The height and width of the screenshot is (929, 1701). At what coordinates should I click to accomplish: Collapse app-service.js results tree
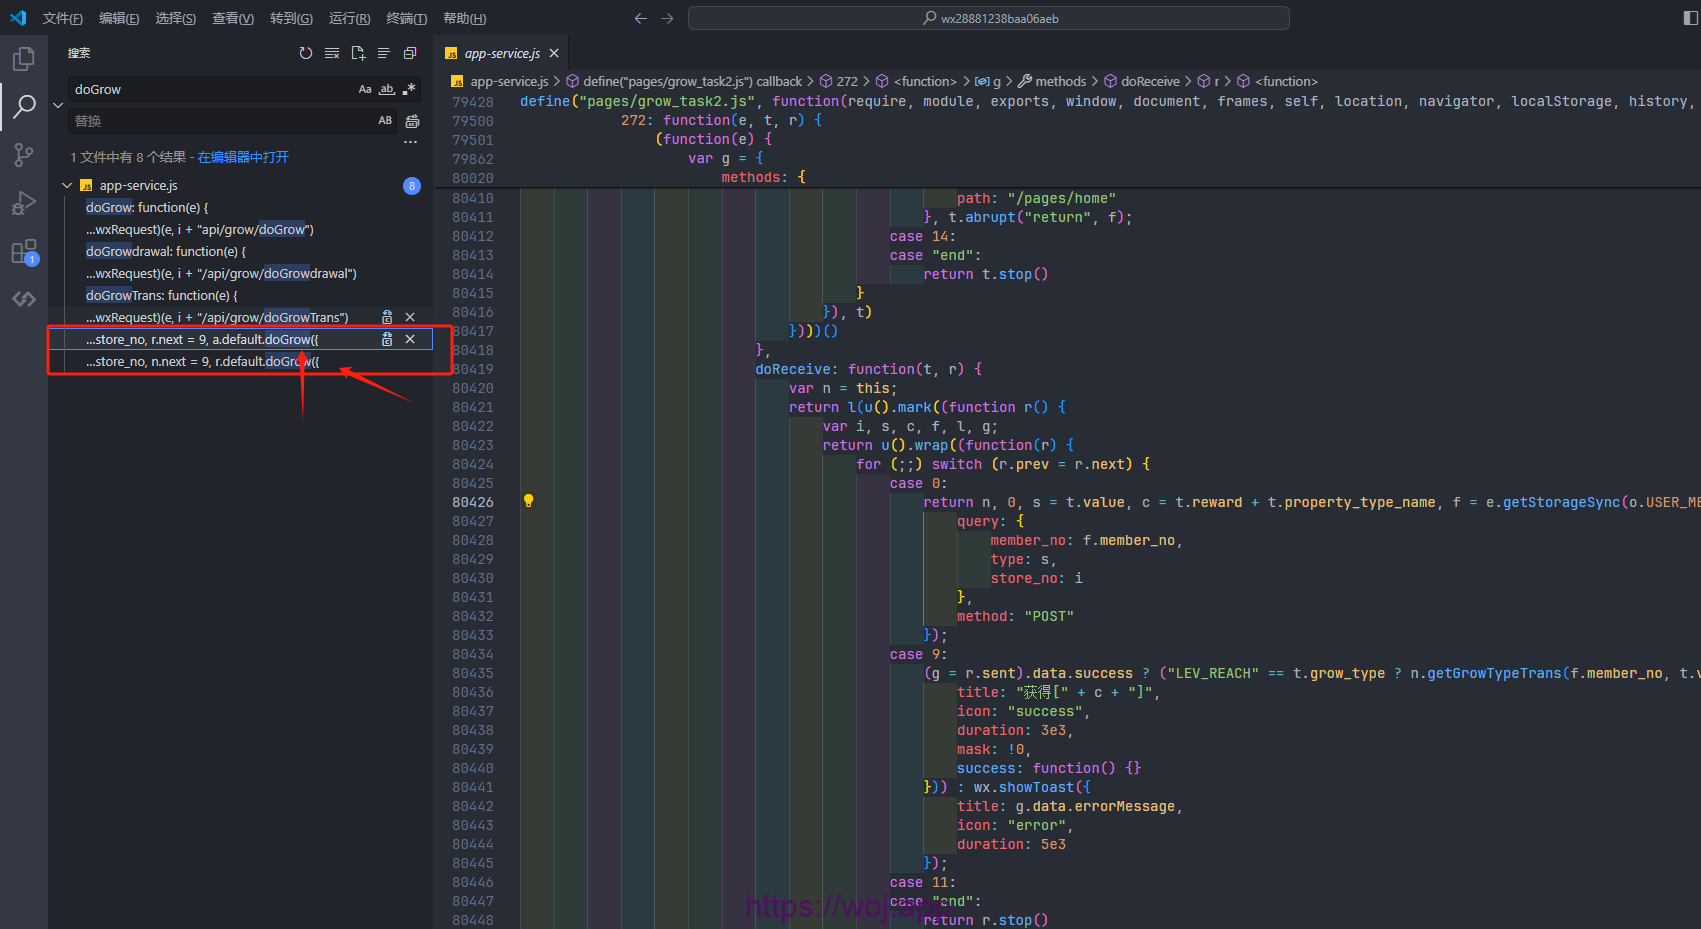[x=67, y=186]
